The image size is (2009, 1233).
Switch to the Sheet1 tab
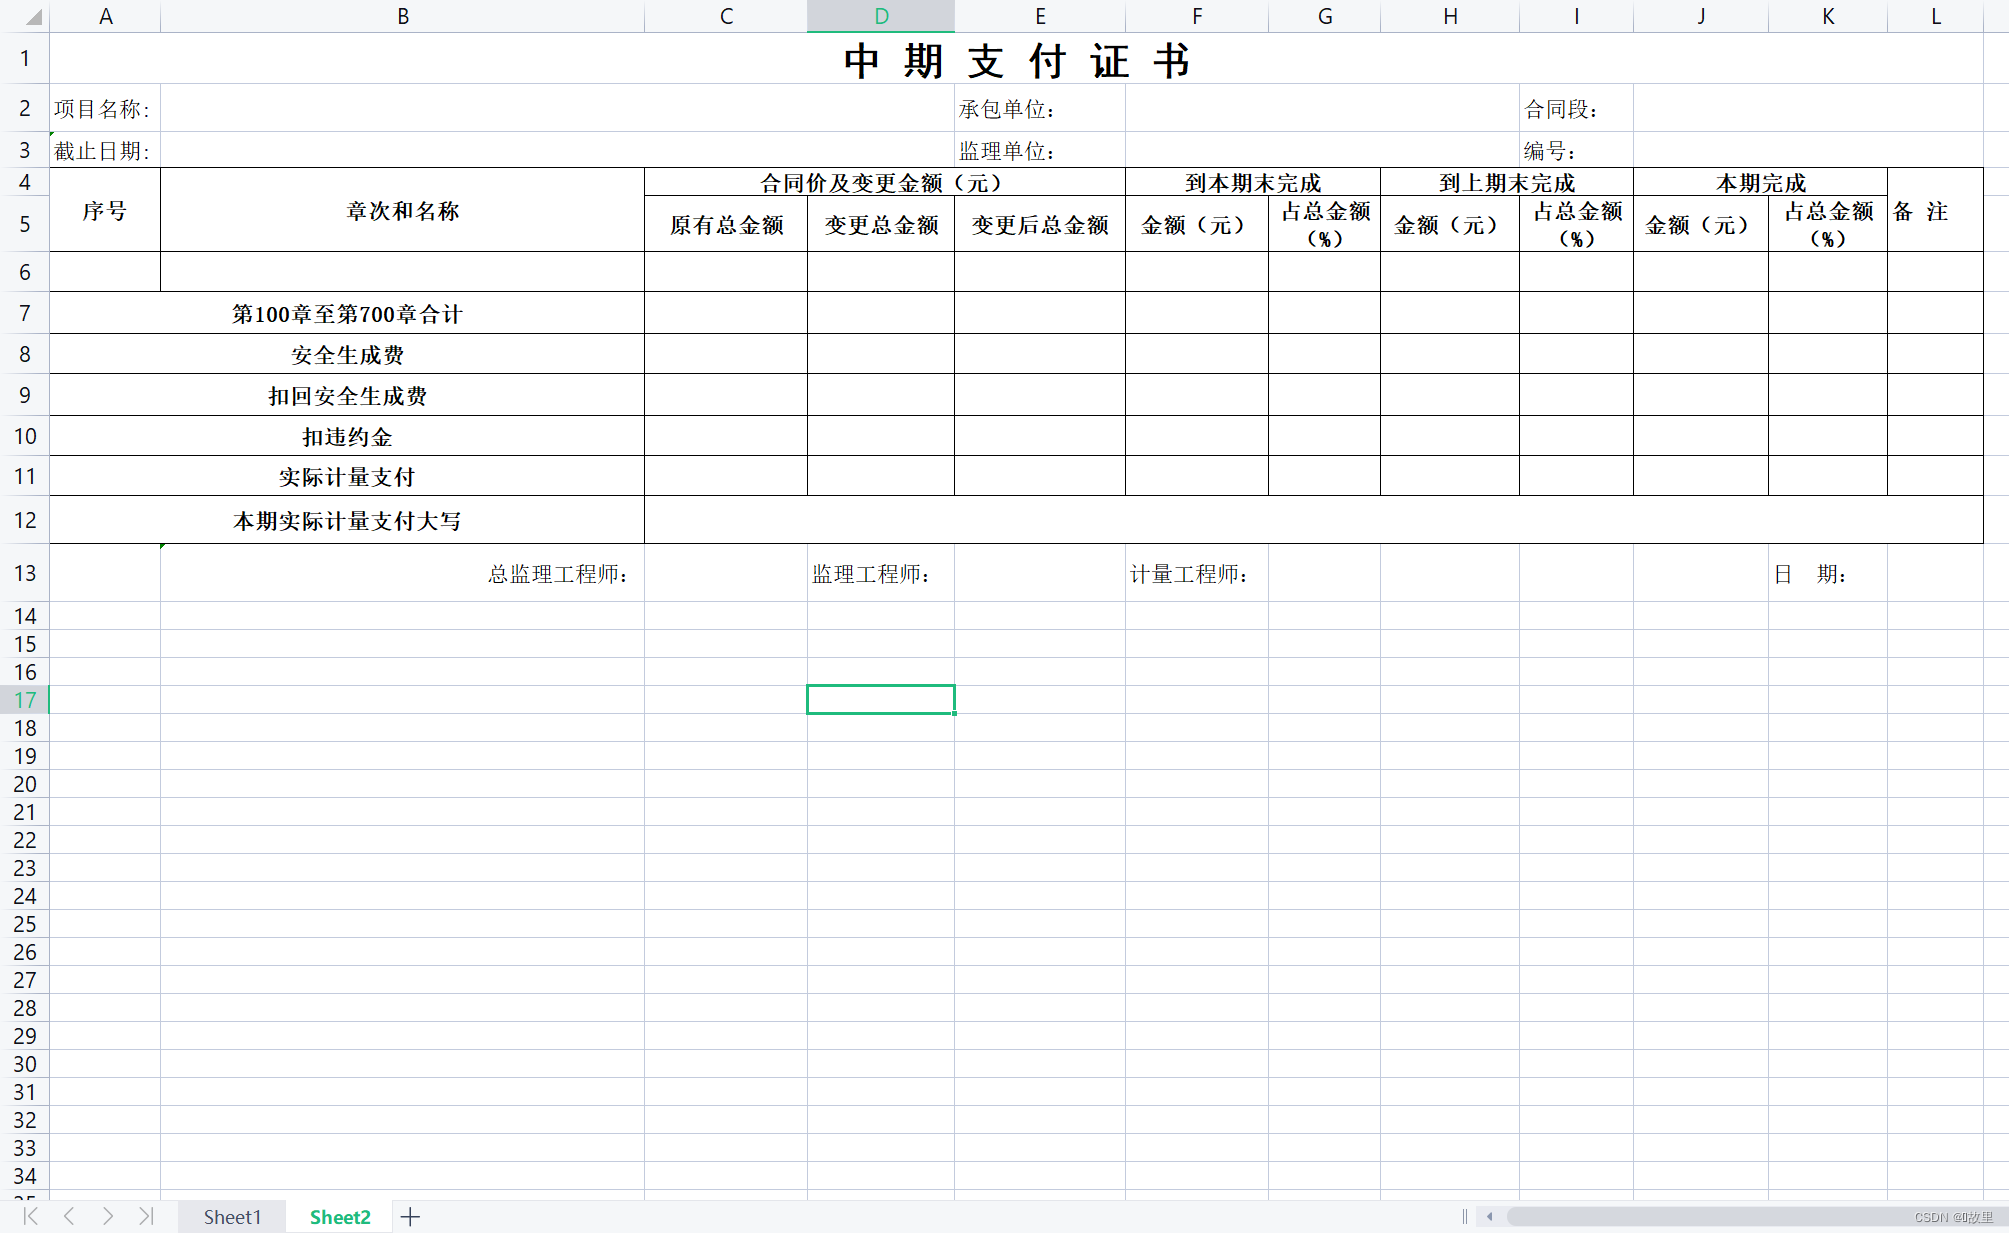[232, 1217]
